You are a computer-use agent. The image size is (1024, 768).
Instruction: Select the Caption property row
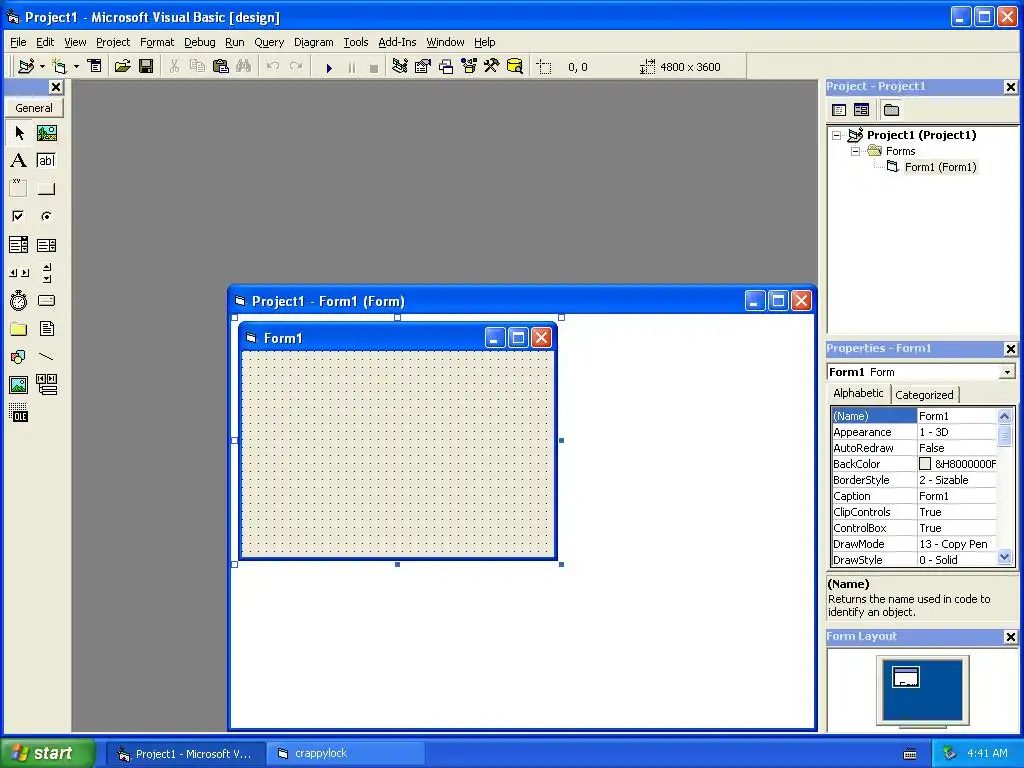click(x=914, y=496)
